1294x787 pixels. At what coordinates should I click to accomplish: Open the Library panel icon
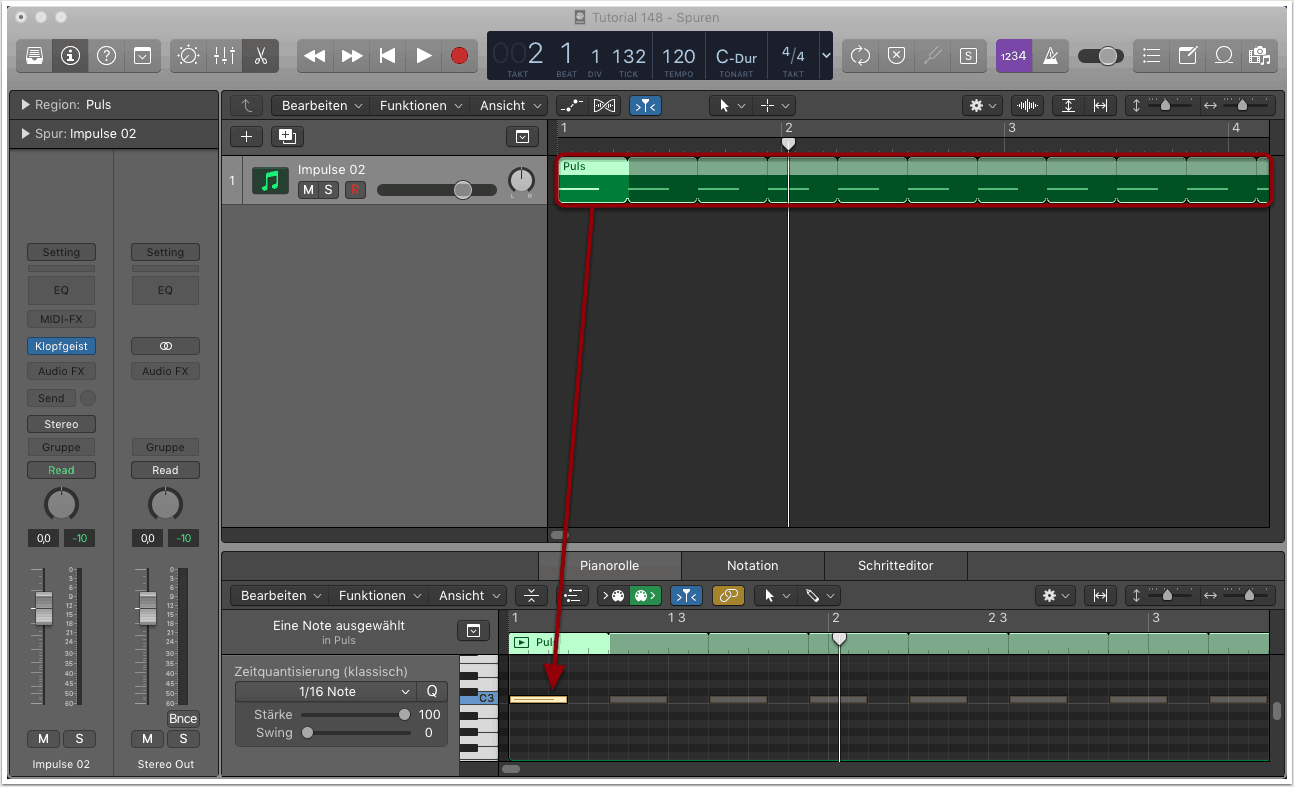coord(34,56)
